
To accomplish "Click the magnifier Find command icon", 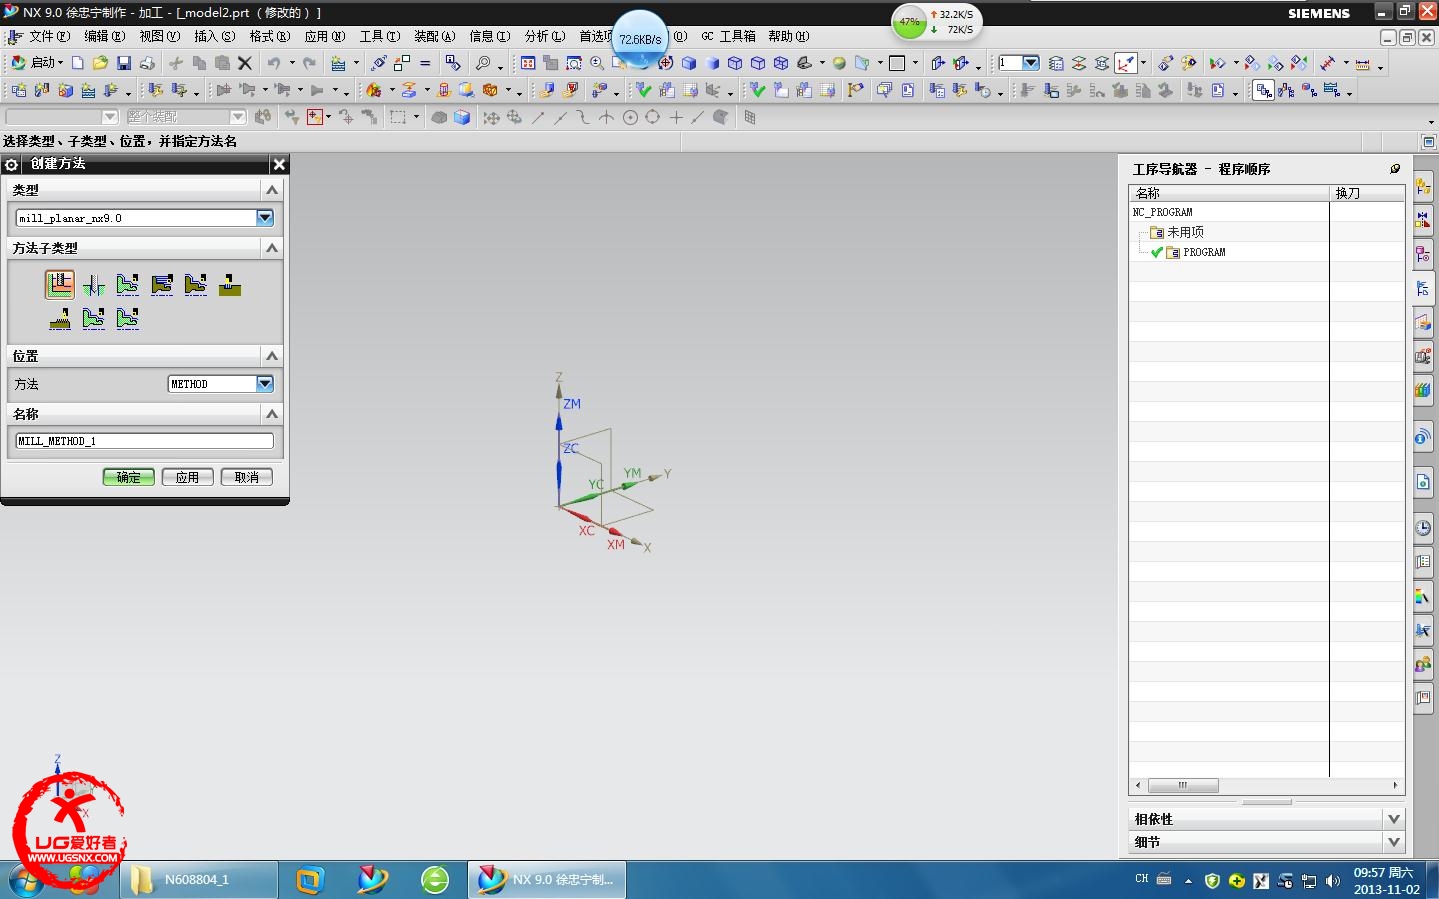I will [483, 63].
